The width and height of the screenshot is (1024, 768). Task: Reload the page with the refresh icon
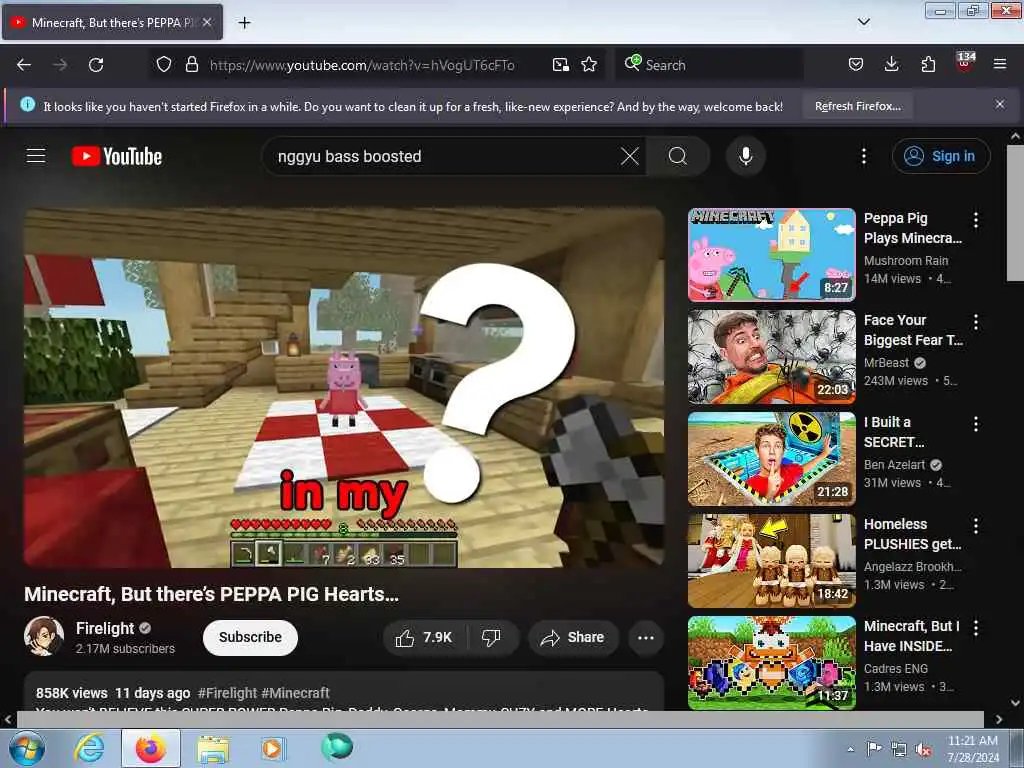pos(96,65)
